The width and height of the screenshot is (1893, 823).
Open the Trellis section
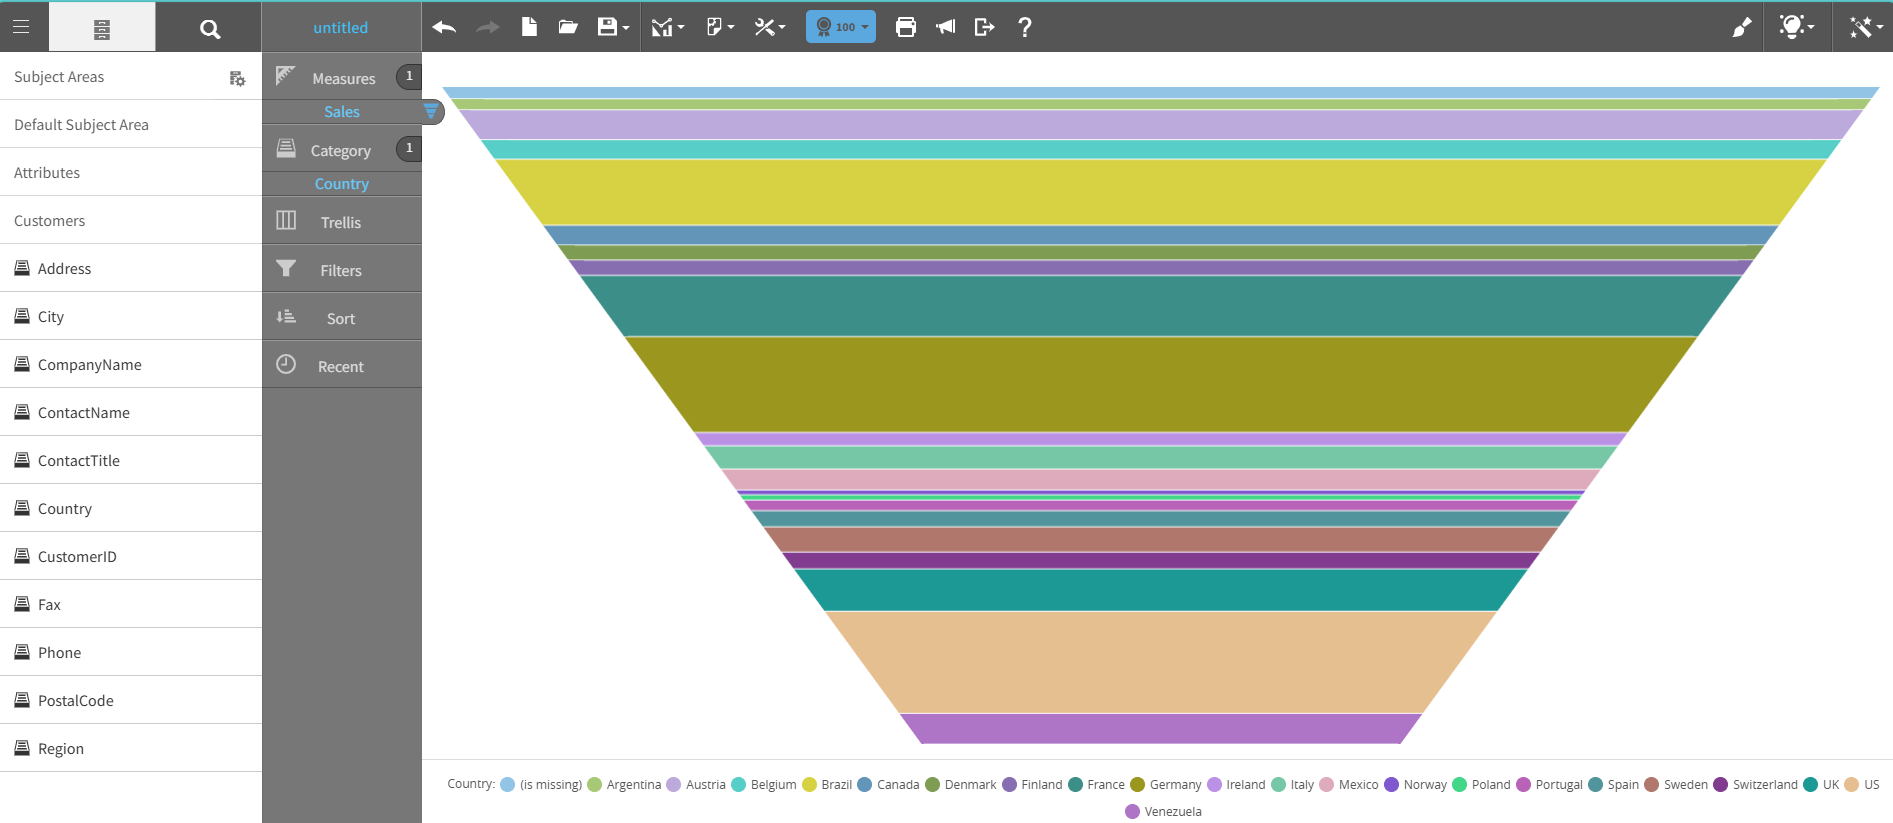(x=342, y=221)
